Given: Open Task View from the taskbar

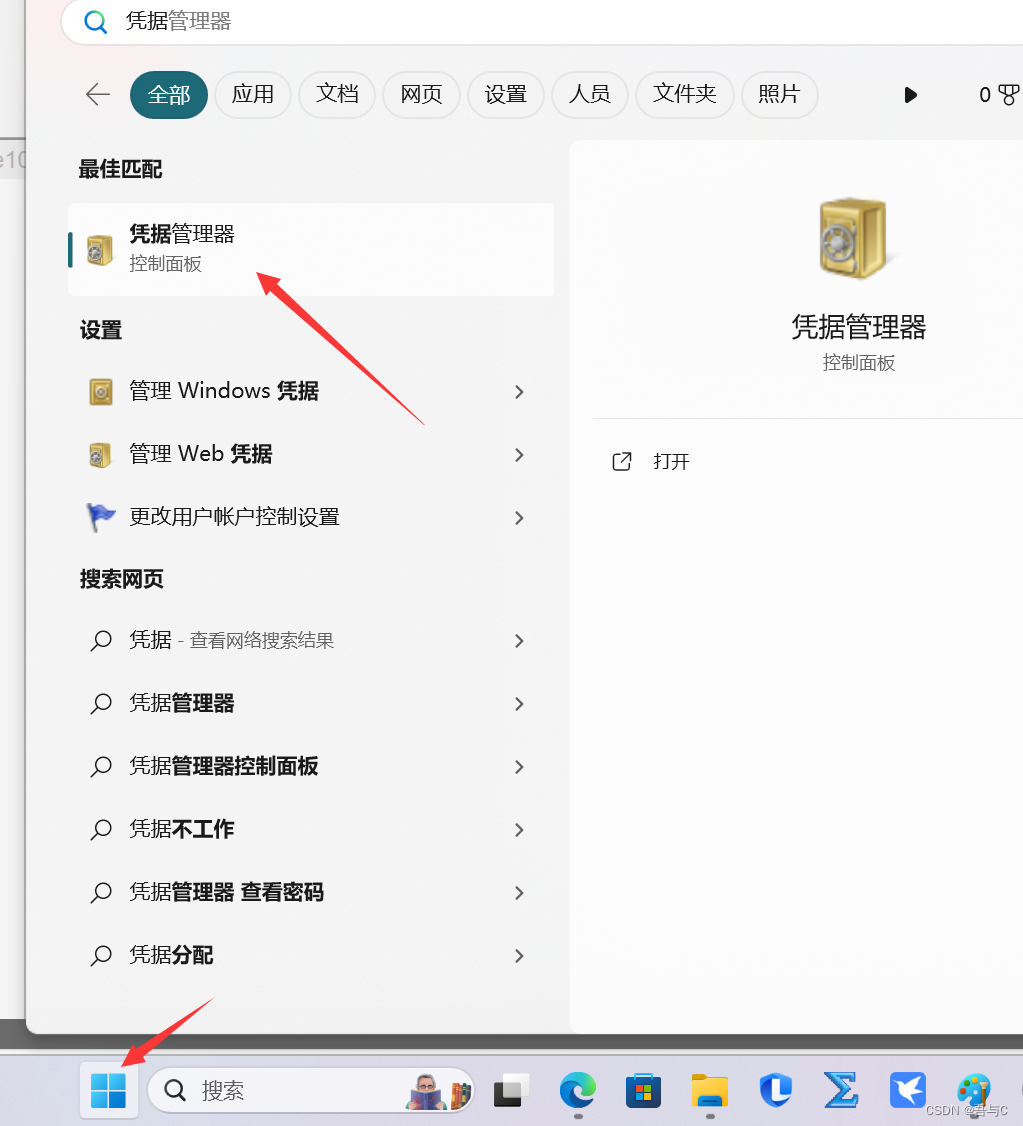Looking at the screenshot, I should (510, 1090).
